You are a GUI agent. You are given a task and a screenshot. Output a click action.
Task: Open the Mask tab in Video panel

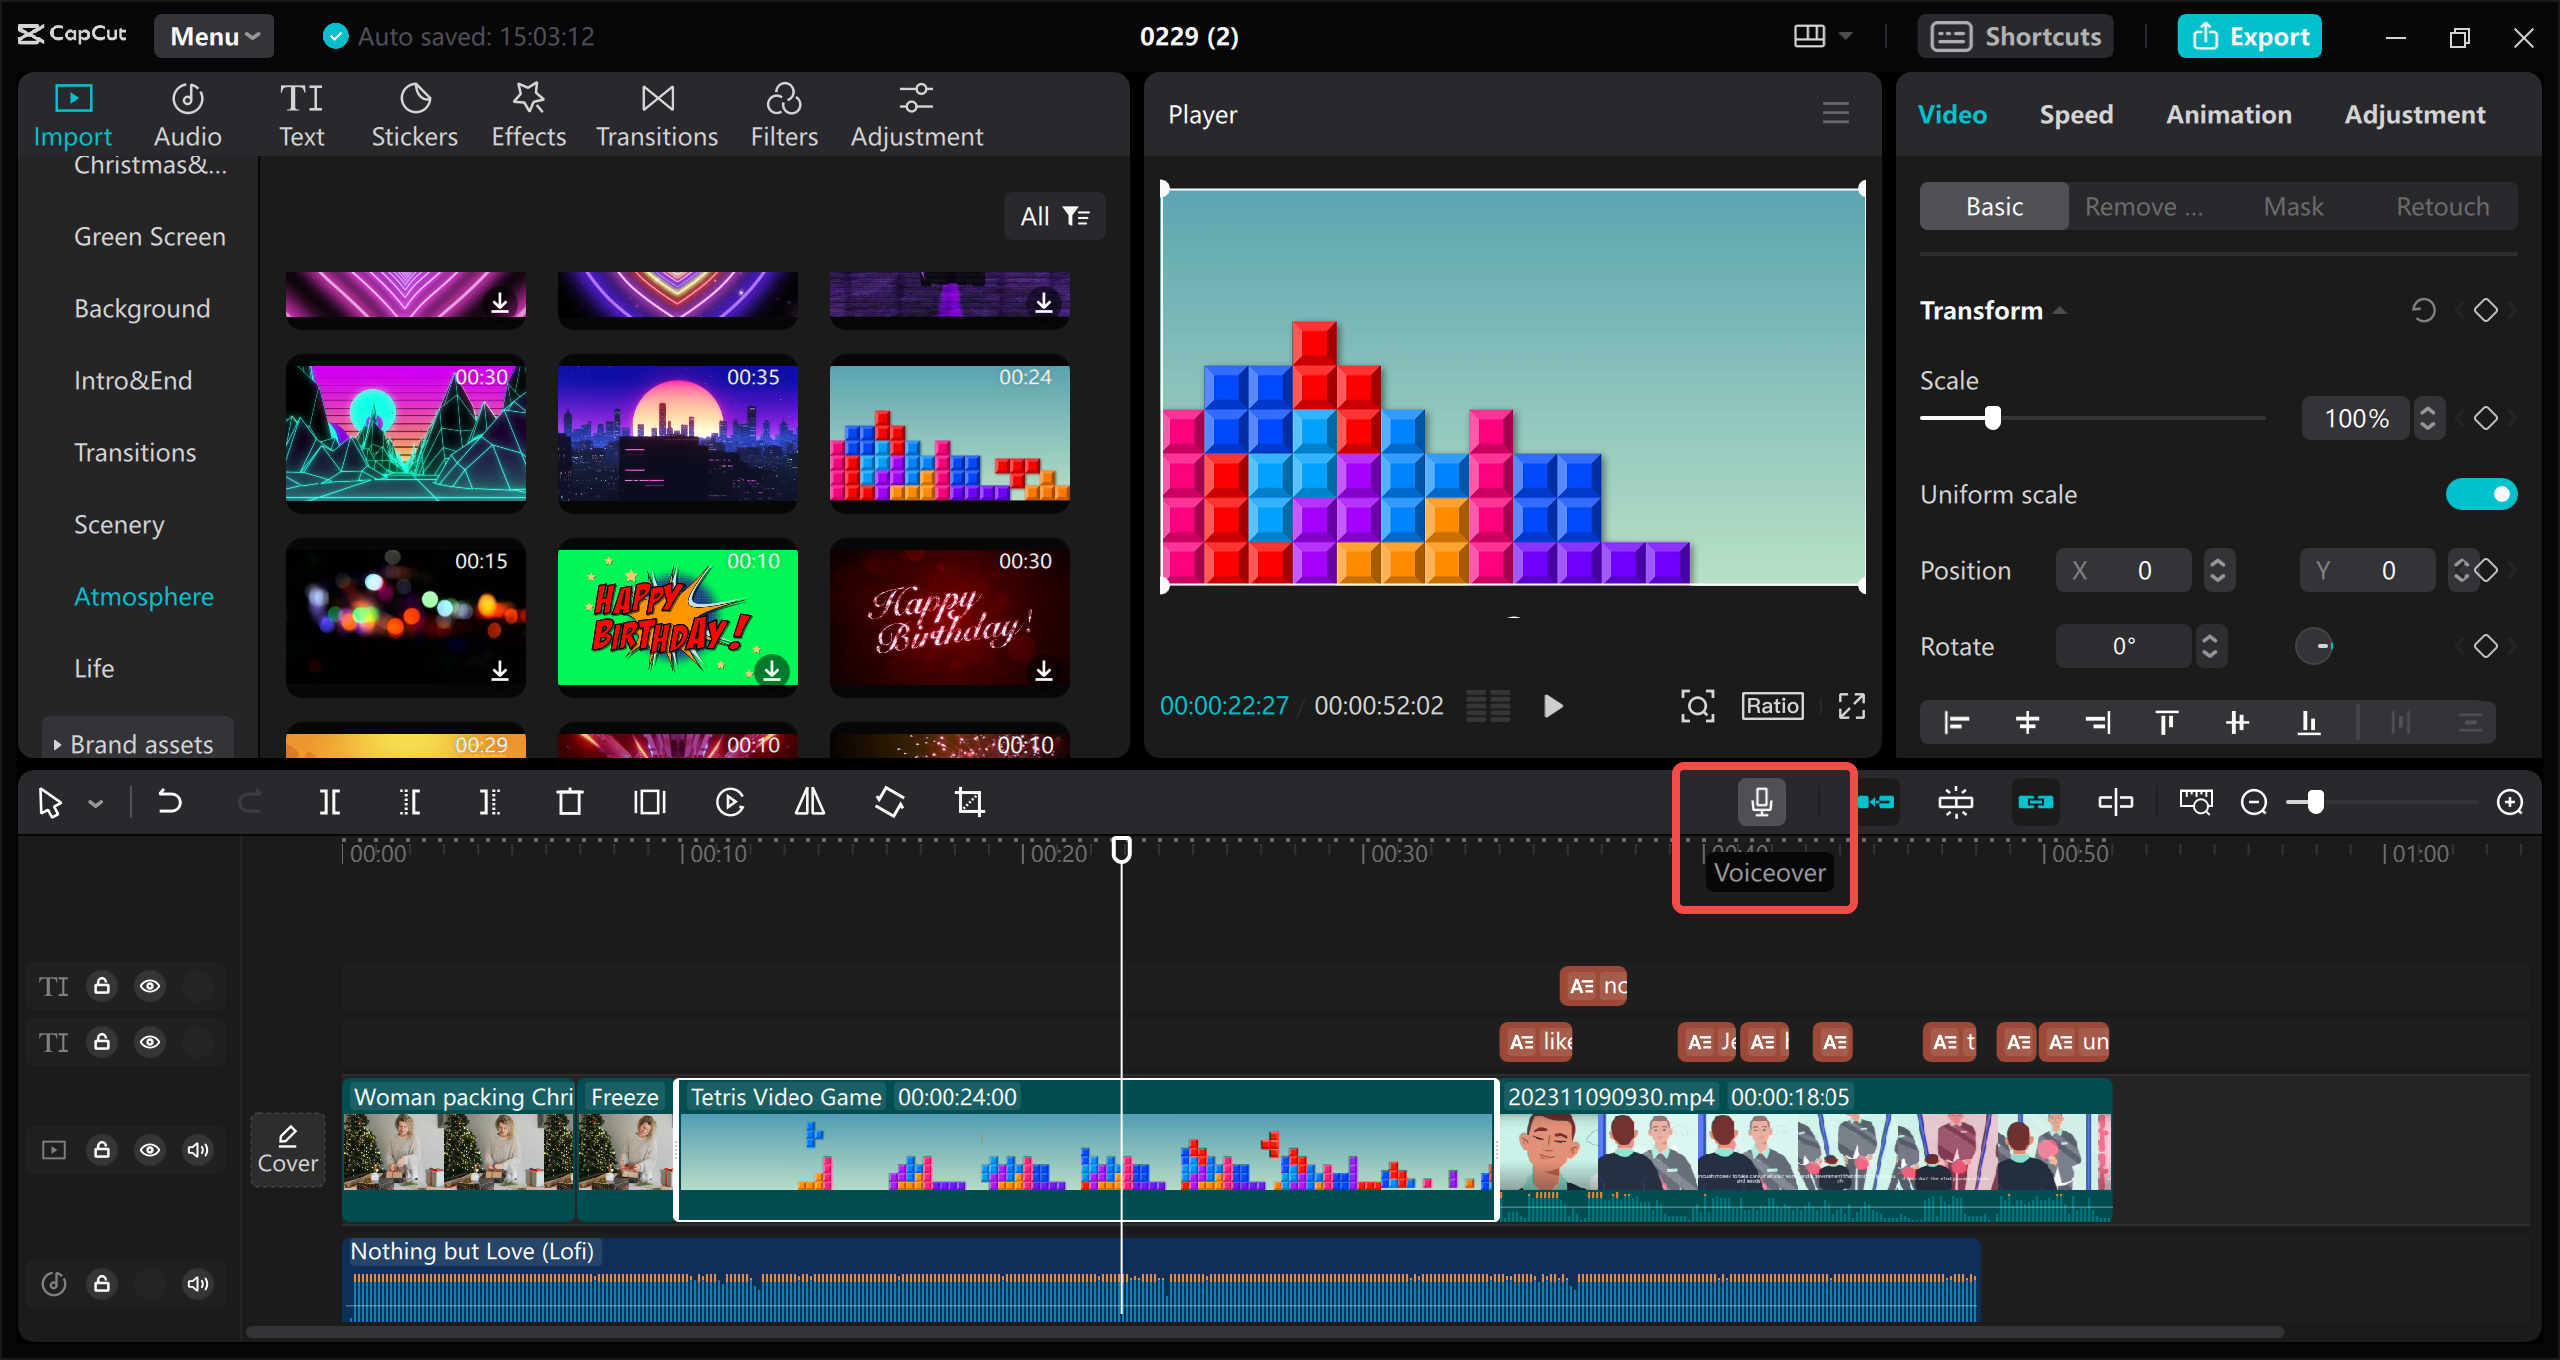coord(2294,205)
